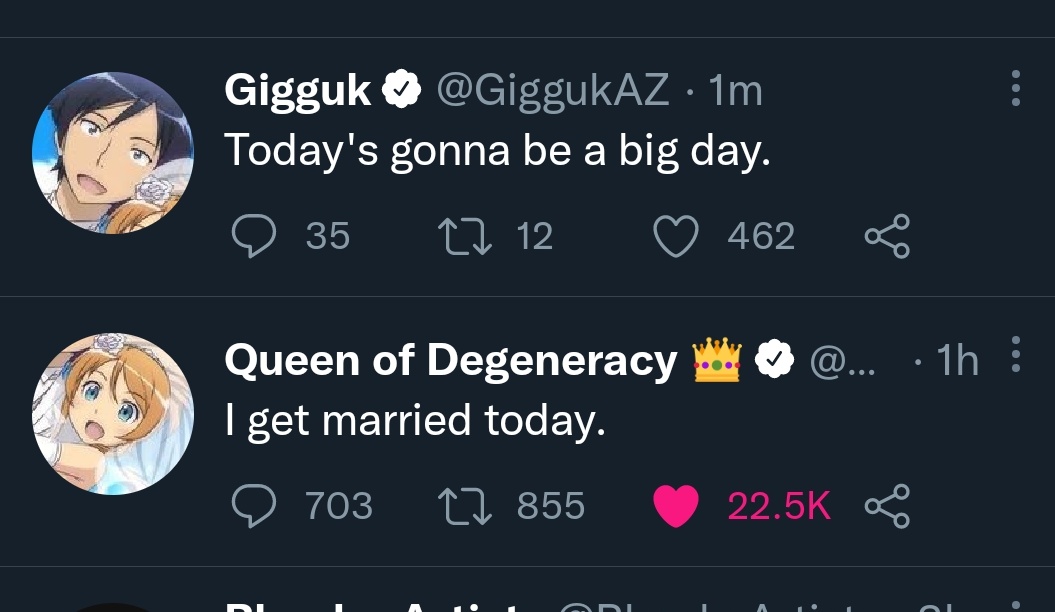Reply to Queen of Degeneracy's tweet

[253, 506]
